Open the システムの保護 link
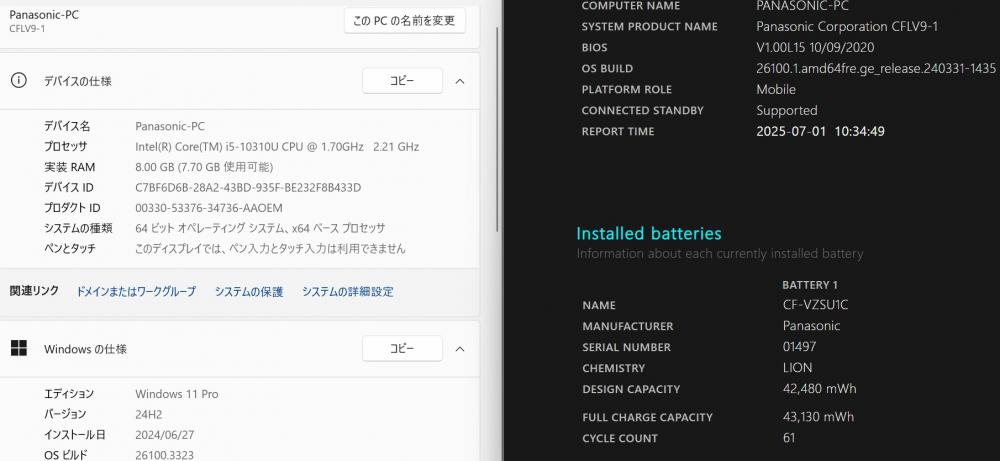 click(249, 291)
